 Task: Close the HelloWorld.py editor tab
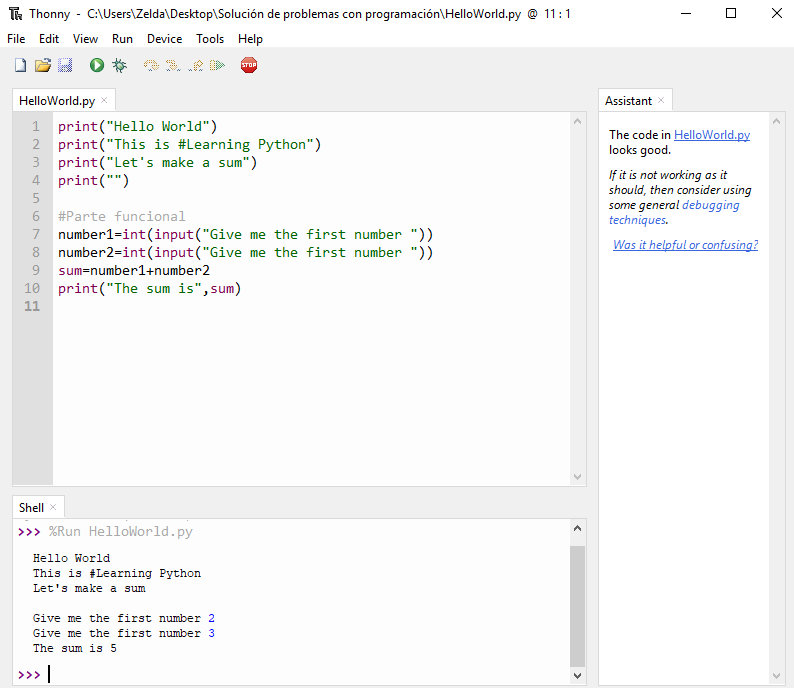tap(104, 100)
